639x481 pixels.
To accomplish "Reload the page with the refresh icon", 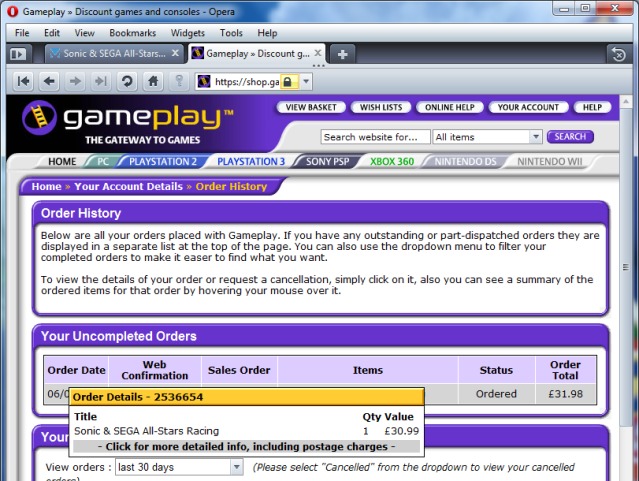I will 127,81.
